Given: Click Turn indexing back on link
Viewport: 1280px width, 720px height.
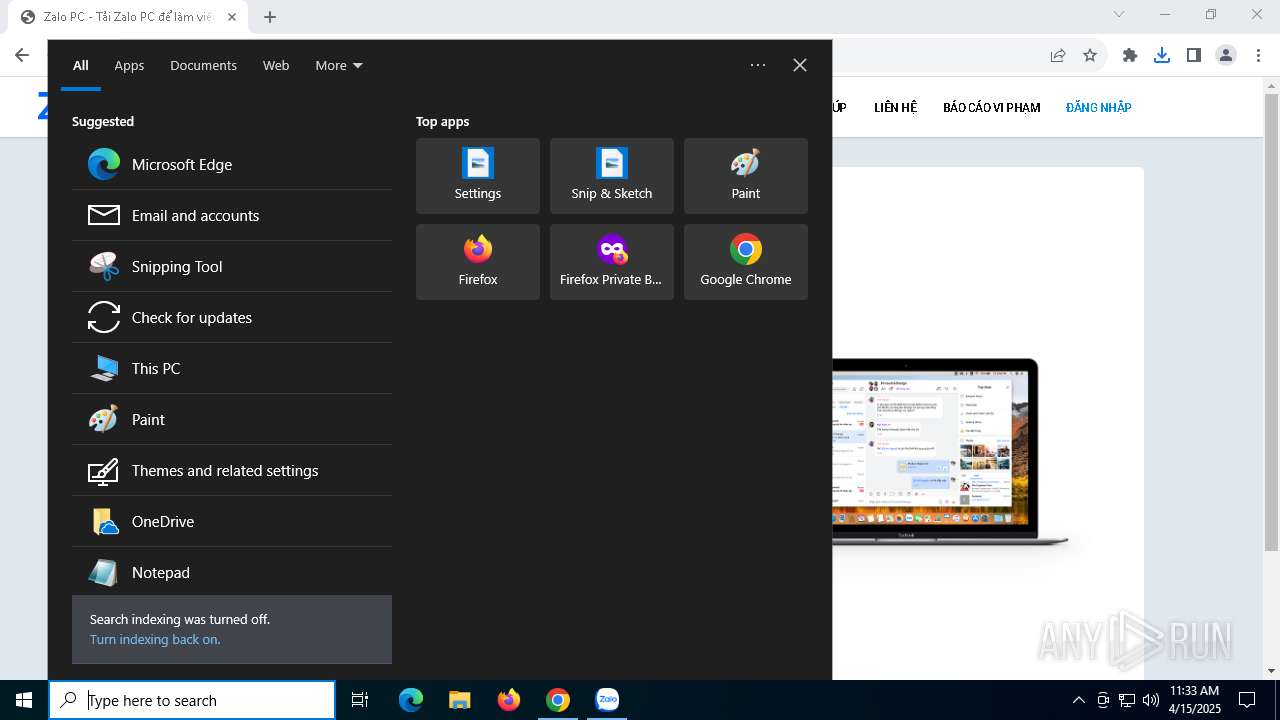Looking at the screenshot, I should coord(155,639).
